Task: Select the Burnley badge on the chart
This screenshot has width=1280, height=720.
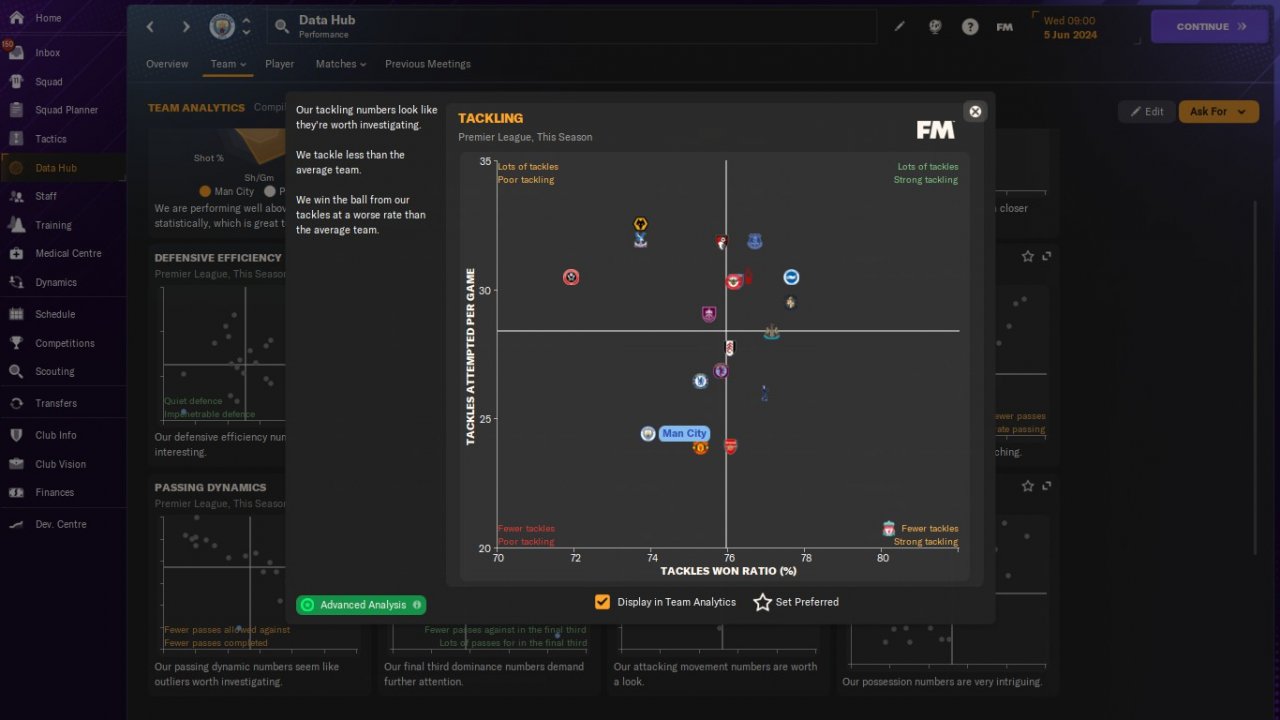Action: click(709, 314)
